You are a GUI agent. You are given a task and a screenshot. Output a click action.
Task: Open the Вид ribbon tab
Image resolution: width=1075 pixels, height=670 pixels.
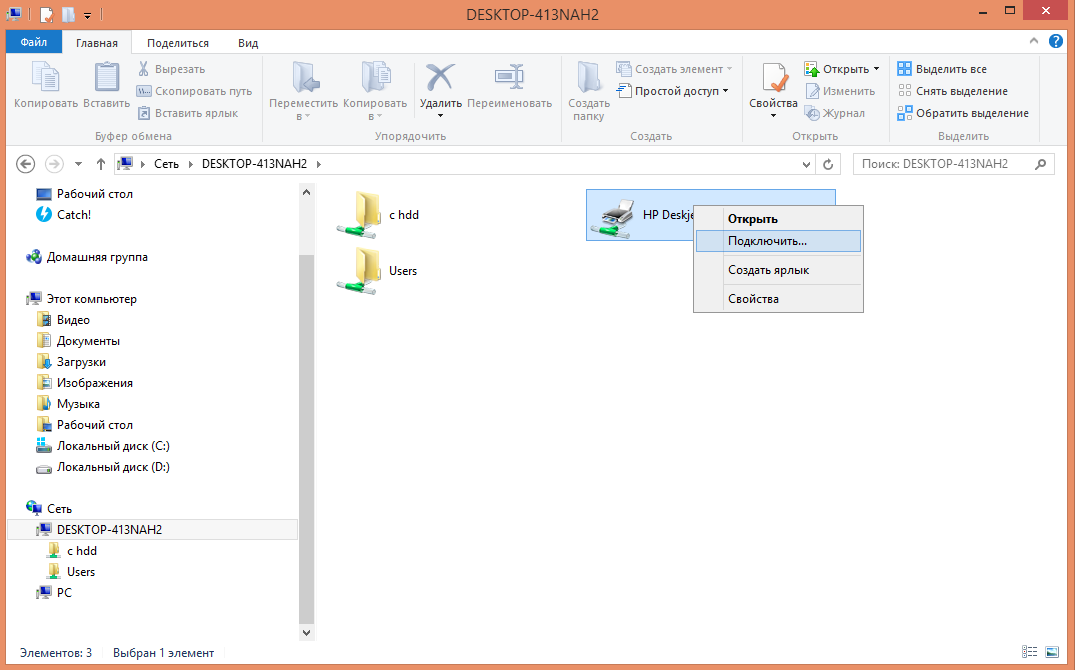pos(248,43)
